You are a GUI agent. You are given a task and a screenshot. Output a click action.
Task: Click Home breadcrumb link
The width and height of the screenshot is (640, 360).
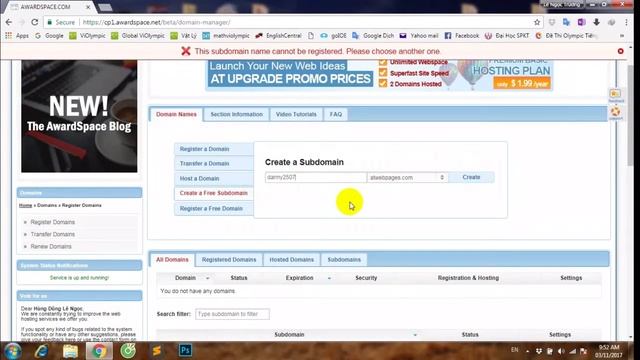point(25,205)
